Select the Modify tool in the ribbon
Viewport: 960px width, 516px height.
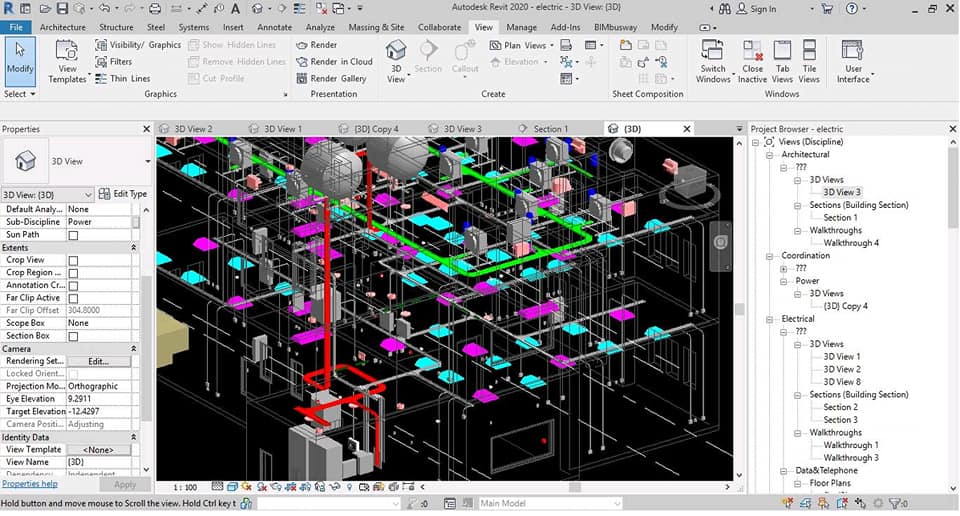coord(20,60)
